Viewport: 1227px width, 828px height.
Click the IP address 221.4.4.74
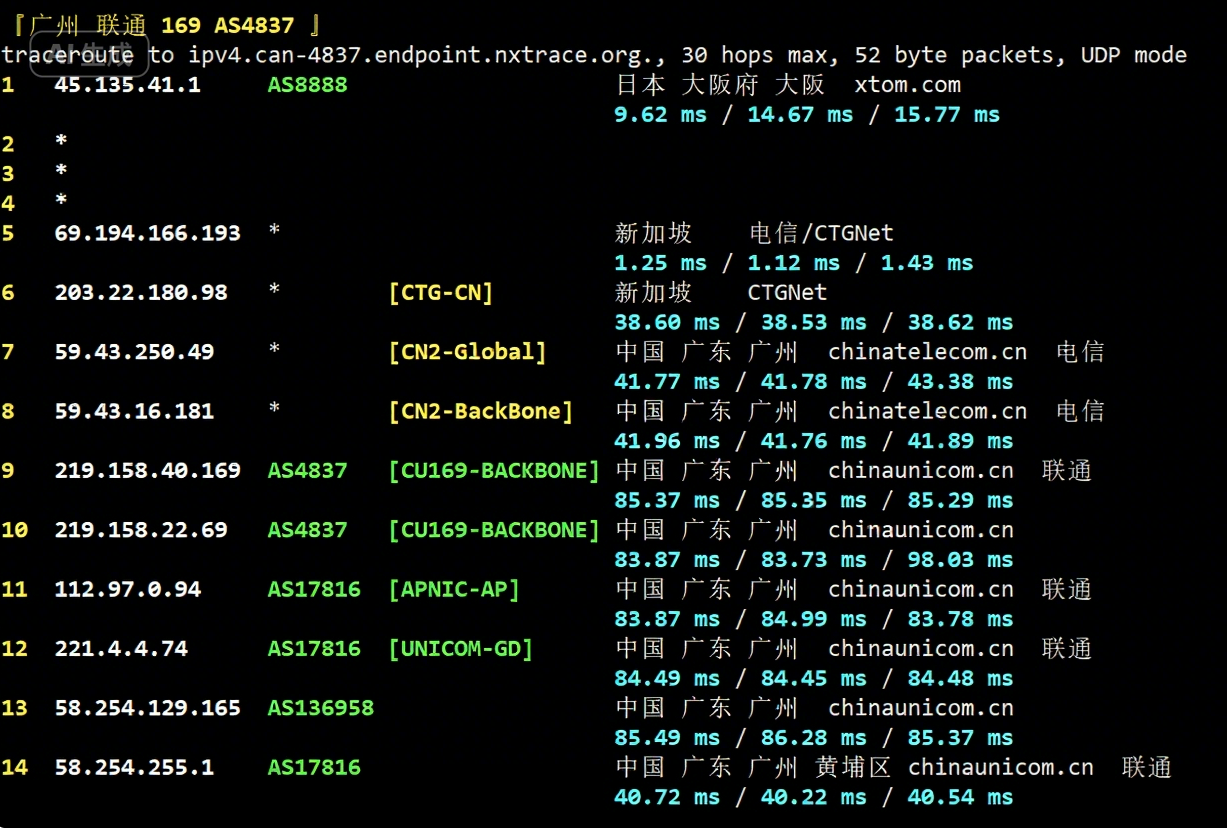[121, 648]
